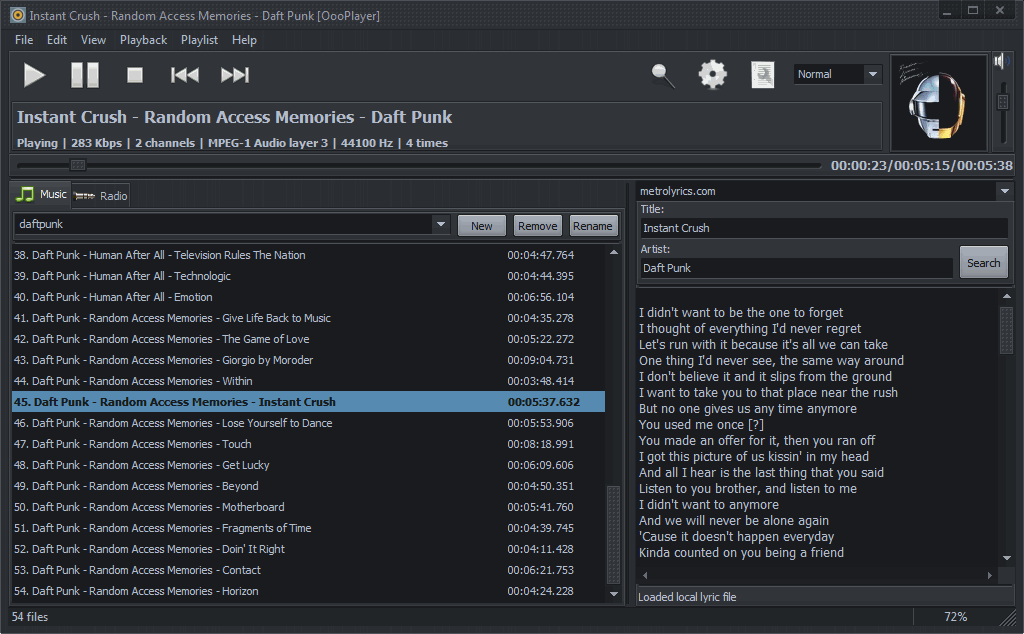Click the track seek slider
Viewport: 1024px width, 634px height.
click(420, 165)
